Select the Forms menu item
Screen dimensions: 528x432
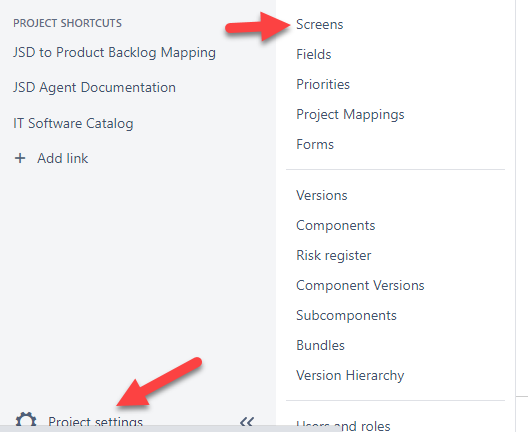pos(315,144)
